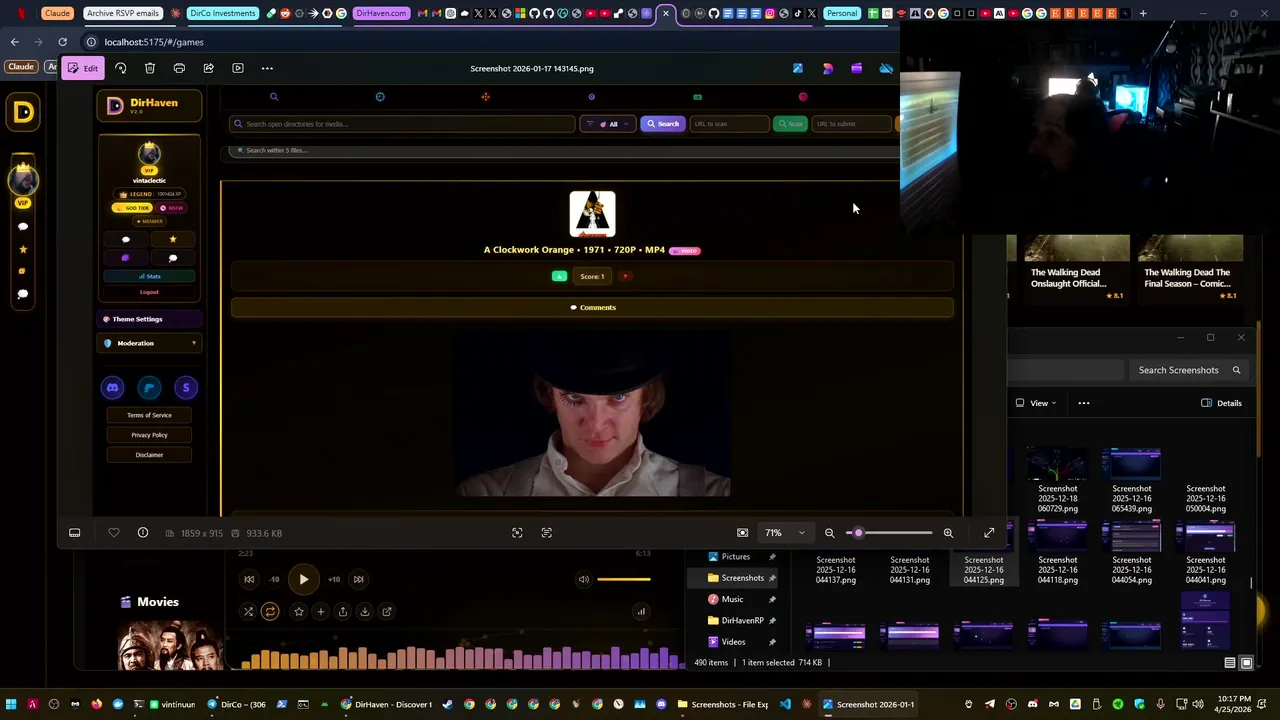Select Music in File Explorer sidebar
The height and width of the screenshot is (720, 1280).
[x=732, y=599]
